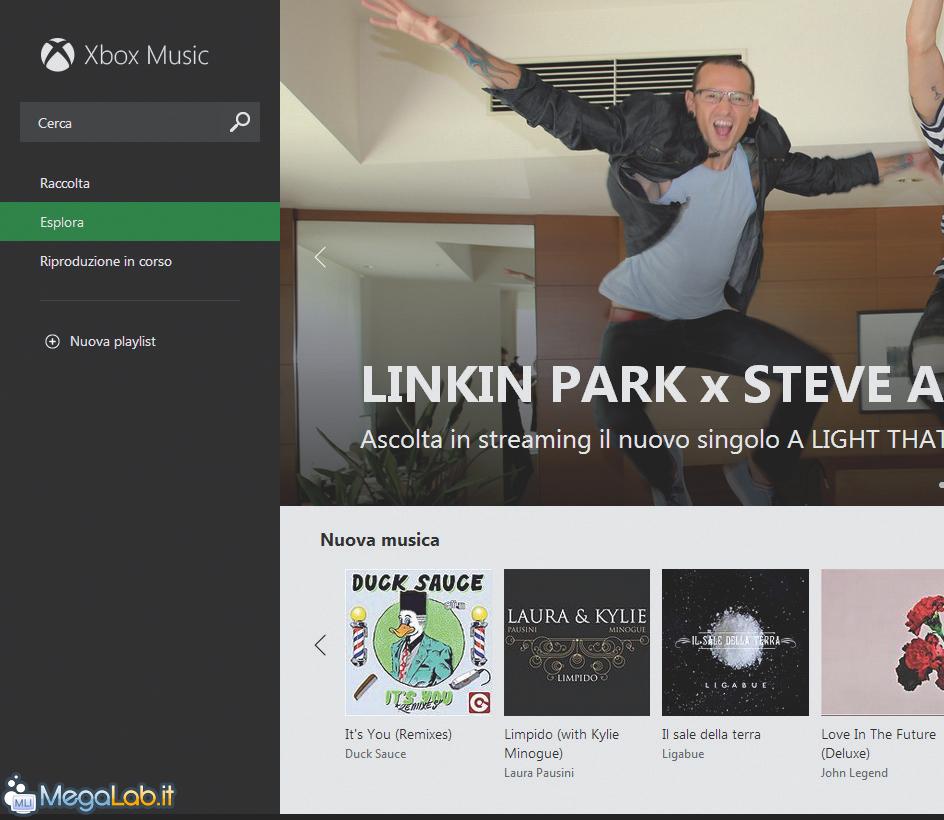Image resolution: width=944 pixels, height=820 pixels.
Task: Open the Nuova musica section heading
Action: 380,540
